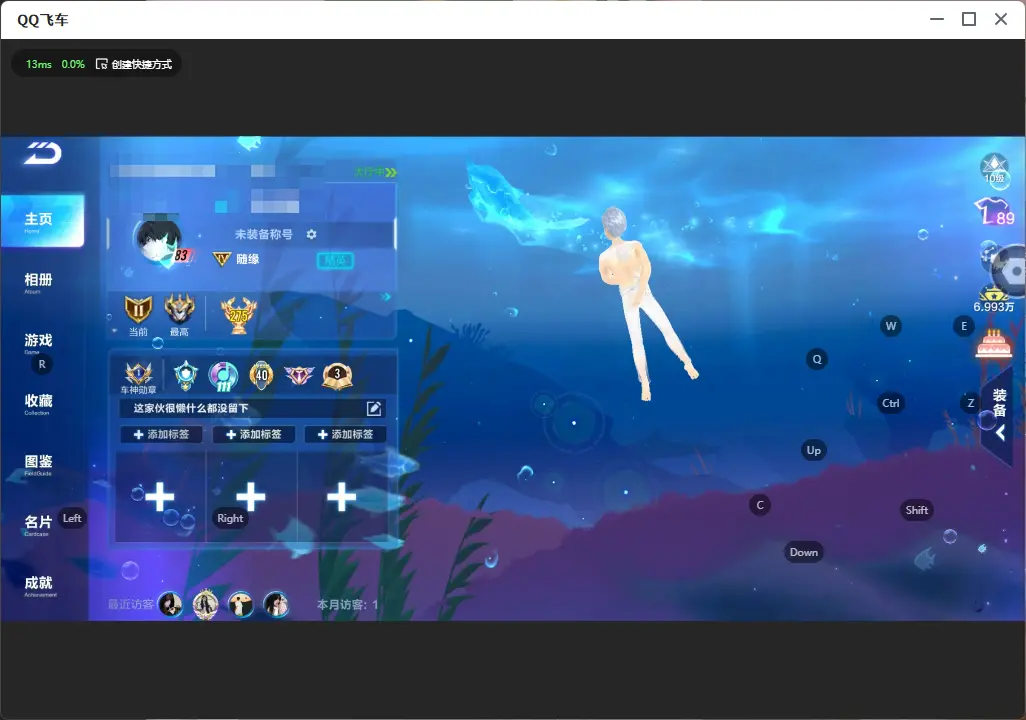Click the 当前 current rank badge
Screen dimensions: 1026x720
coord(138,310)
